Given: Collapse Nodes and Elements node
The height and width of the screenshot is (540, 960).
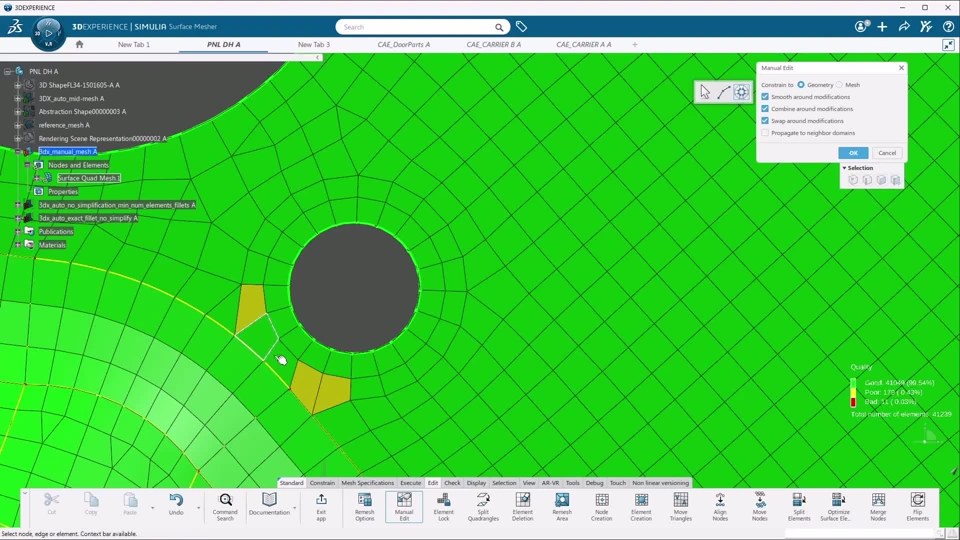Looking at the screenshot, I should click(x=28, y=165).
